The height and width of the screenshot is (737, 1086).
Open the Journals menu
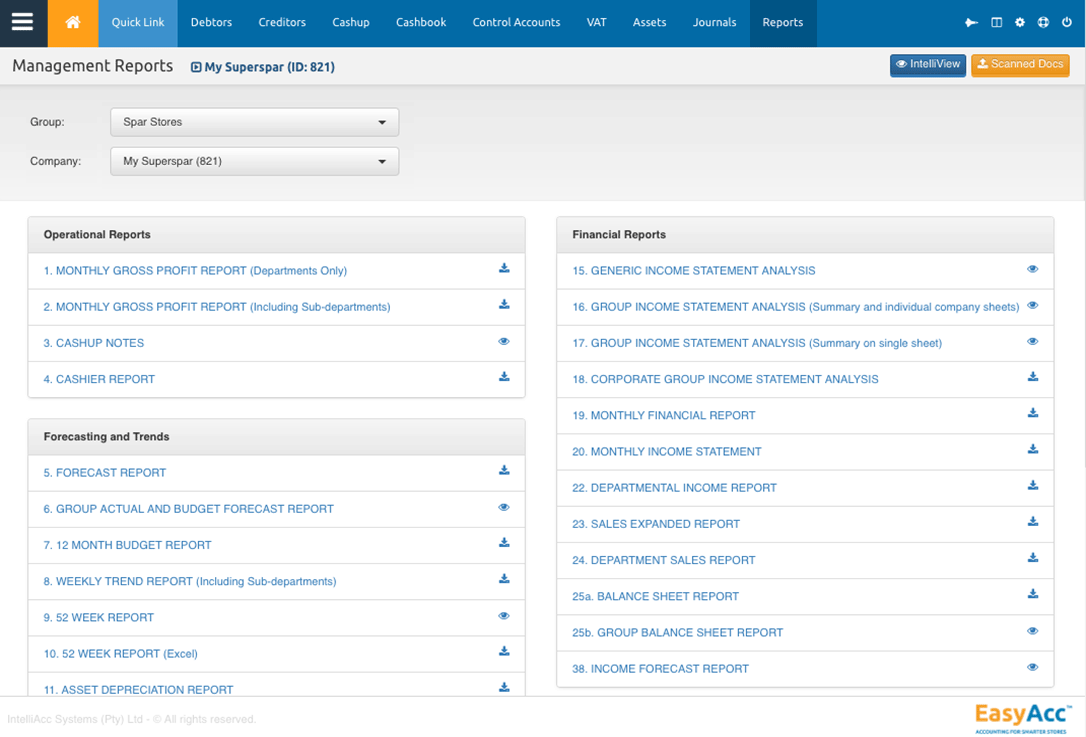[714, 23]
